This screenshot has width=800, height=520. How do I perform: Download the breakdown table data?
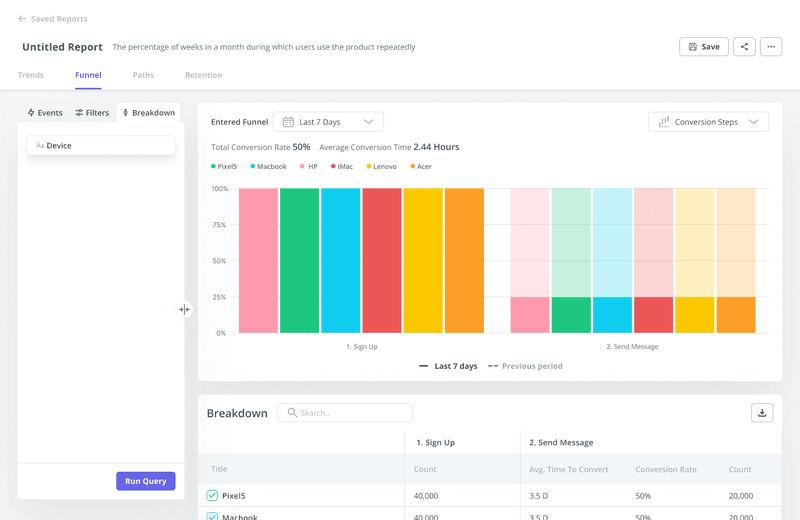(762, 413)
